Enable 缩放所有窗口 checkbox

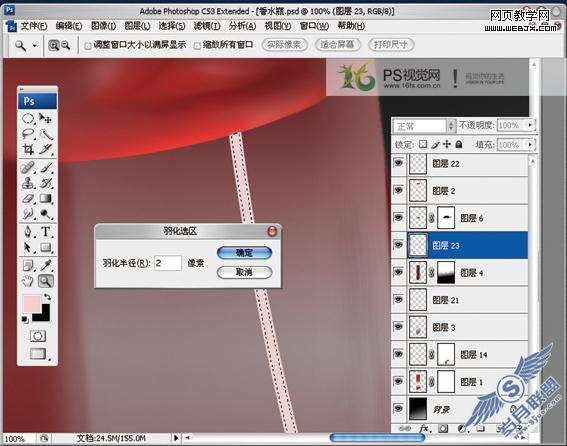pos(197,46)
